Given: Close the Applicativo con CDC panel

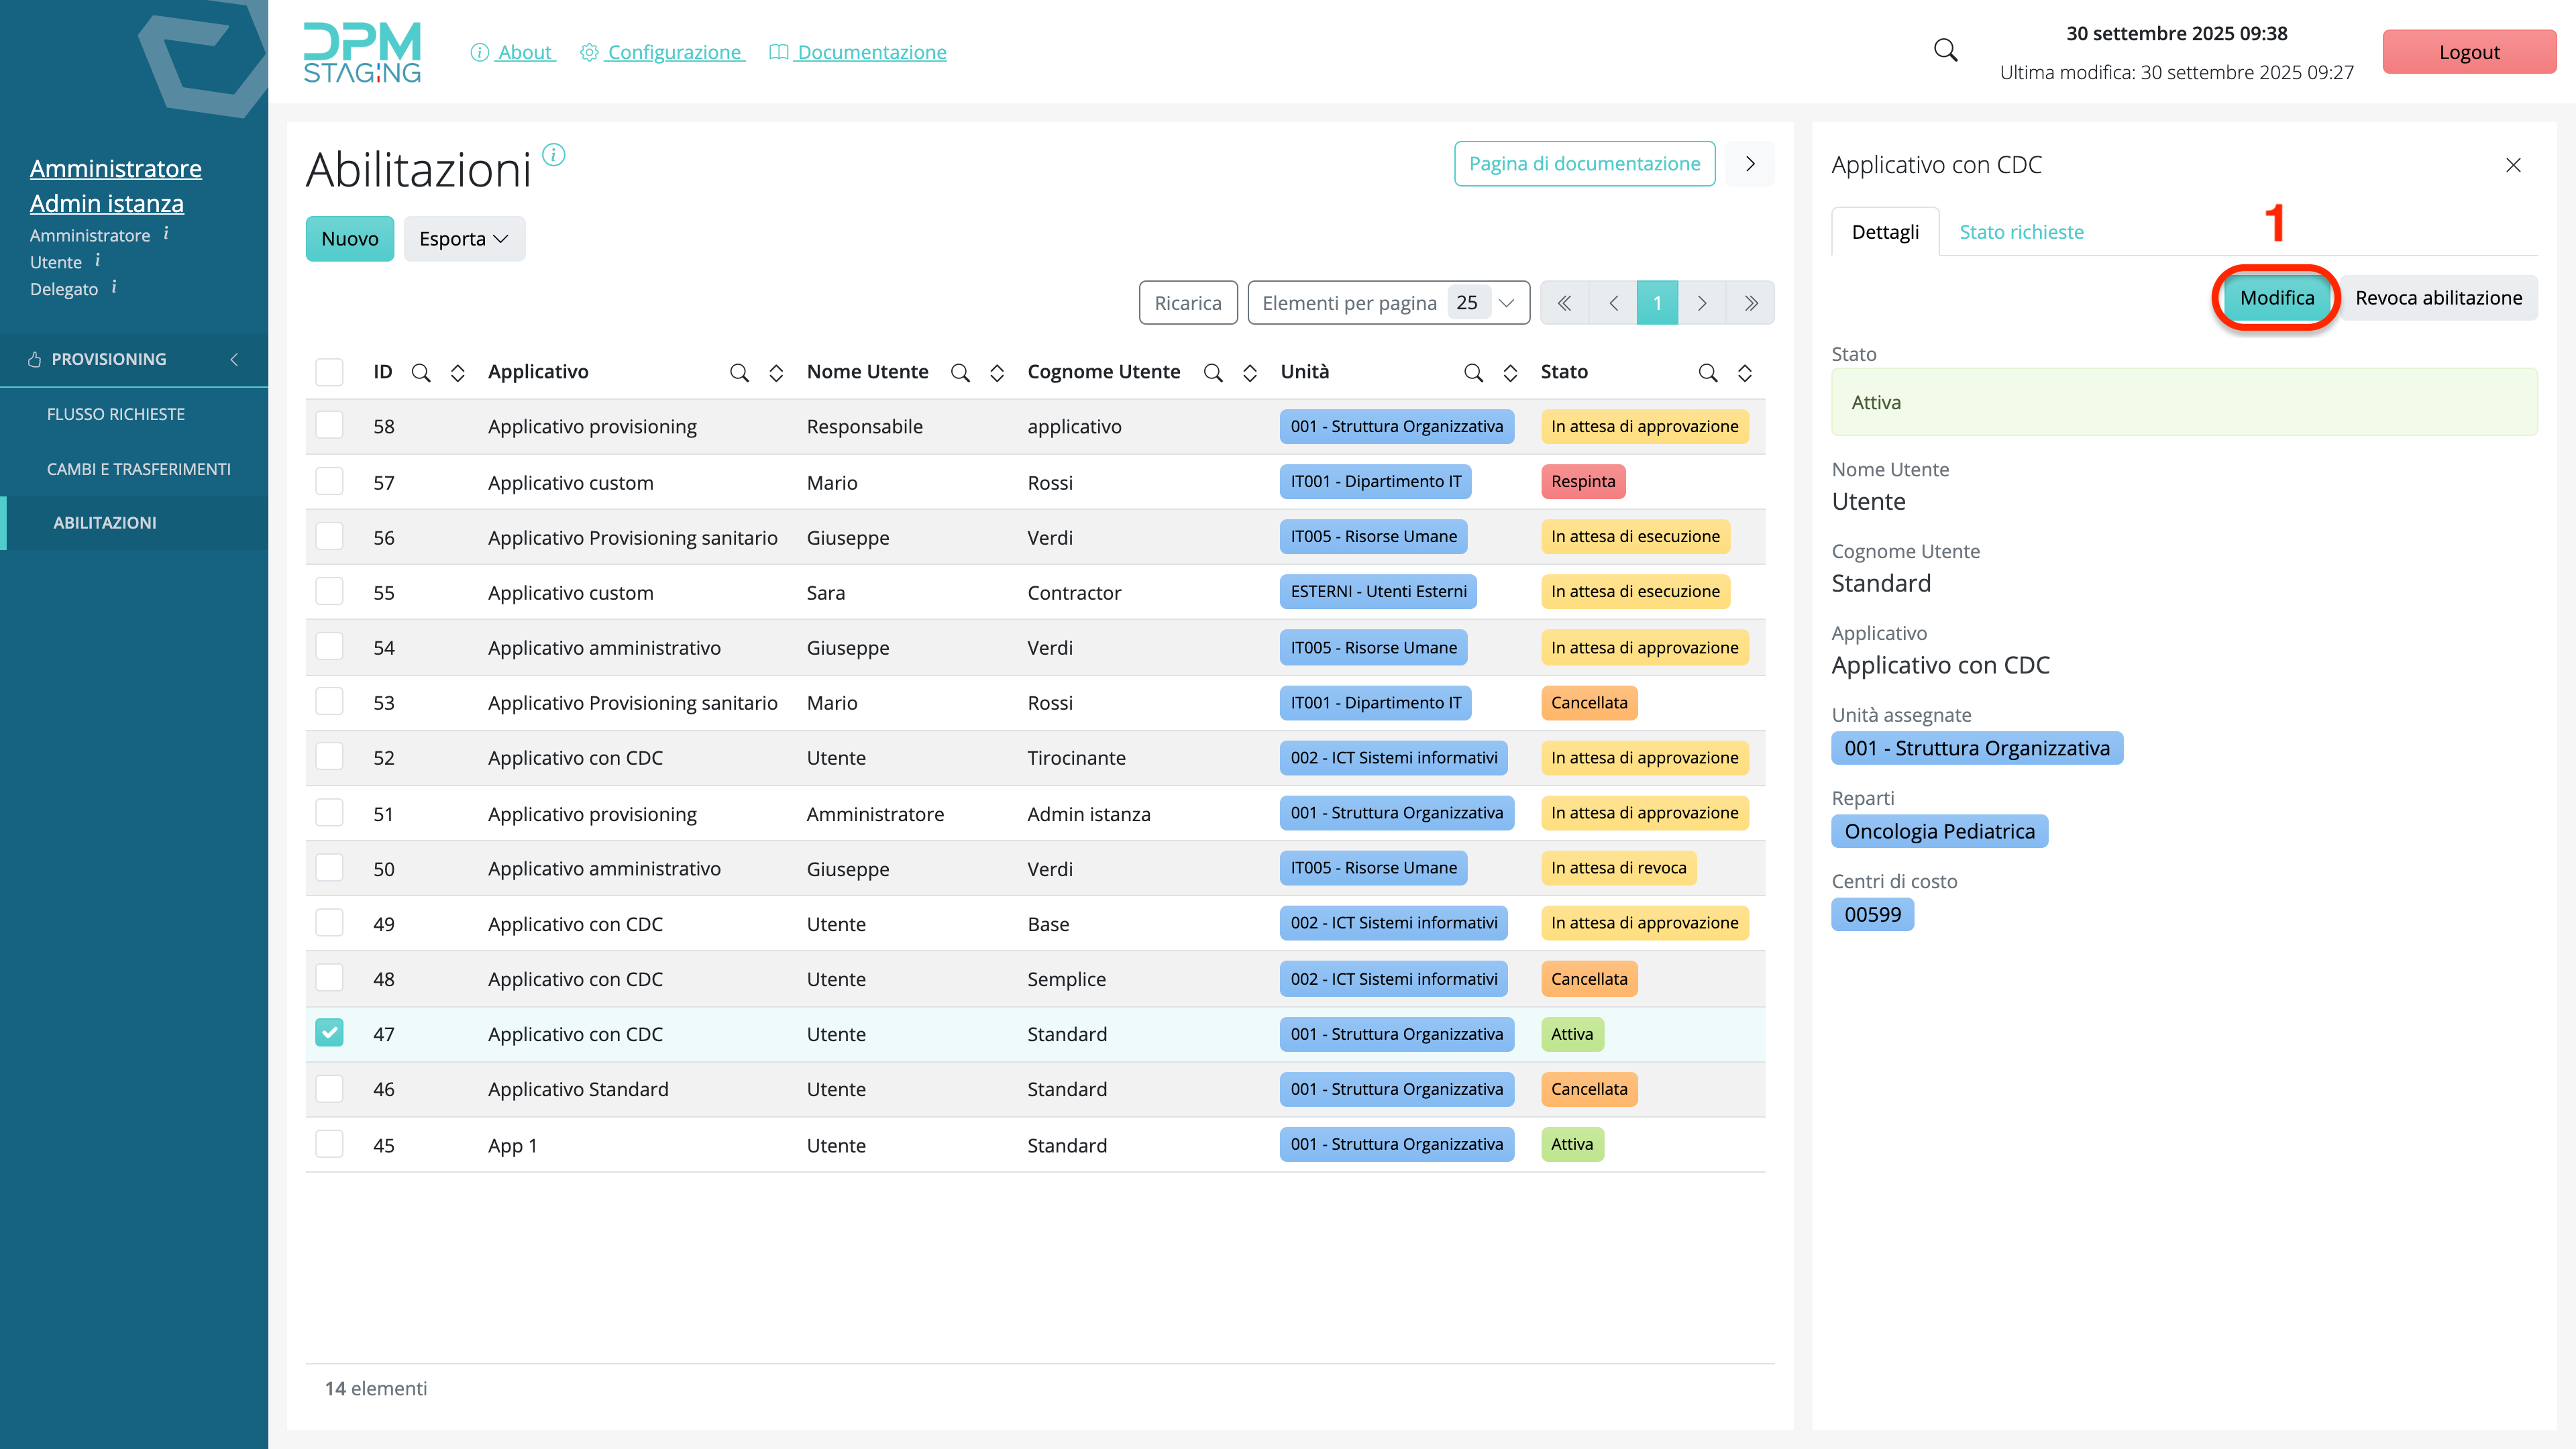Looking at the screenshot, I should click(2512, 165).
